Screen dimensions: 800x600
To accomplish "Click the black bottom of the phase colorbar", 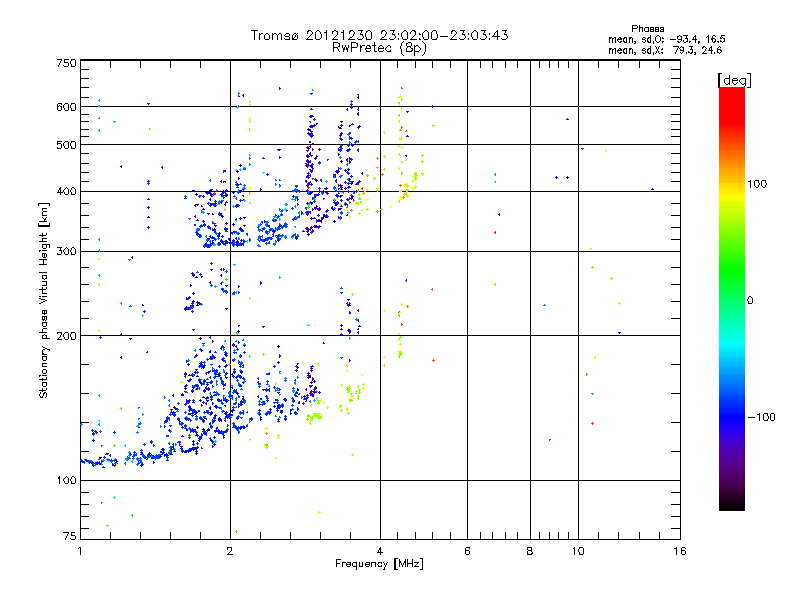I will 732,503.
